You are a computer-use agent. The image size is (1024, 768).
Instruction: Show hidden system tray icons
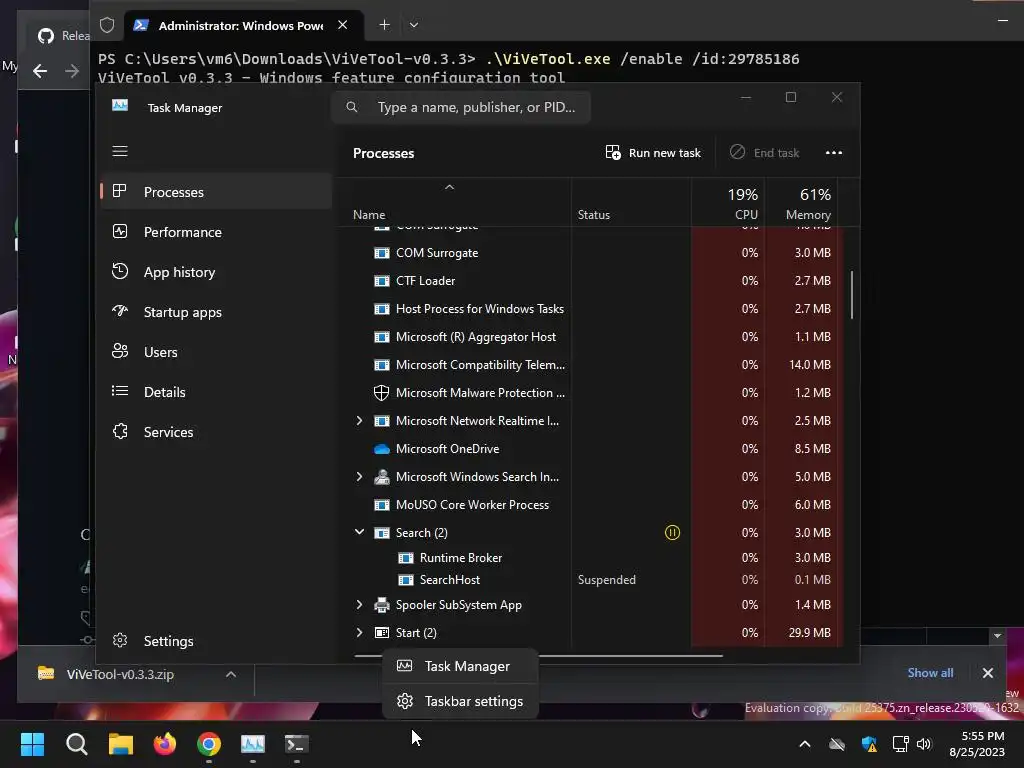[805, 744]
